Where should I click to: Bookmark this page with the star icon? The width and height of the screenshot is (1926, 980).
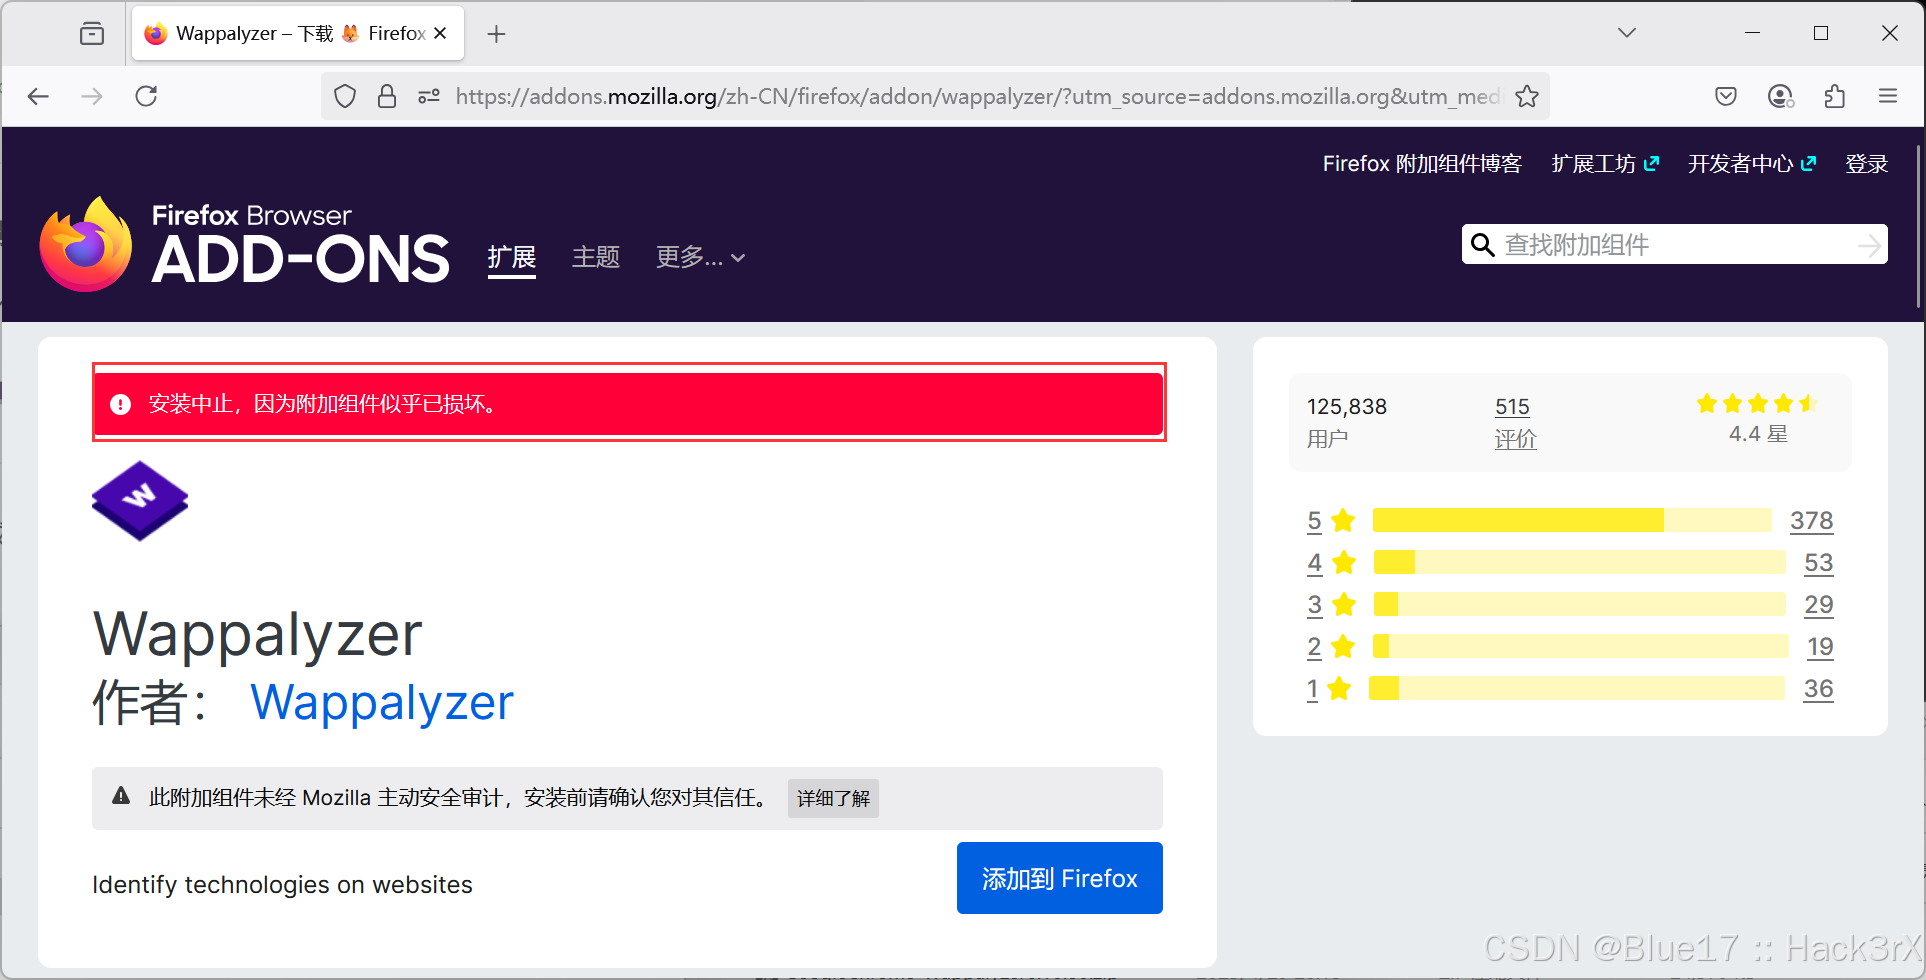[x=1527, y=96]
